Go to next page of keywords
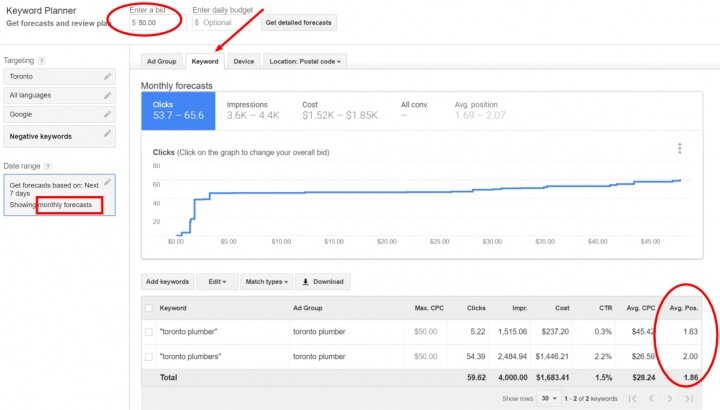The height and width of the screenshot is (410, 720). pyautogui.click(x=670, y=399)
